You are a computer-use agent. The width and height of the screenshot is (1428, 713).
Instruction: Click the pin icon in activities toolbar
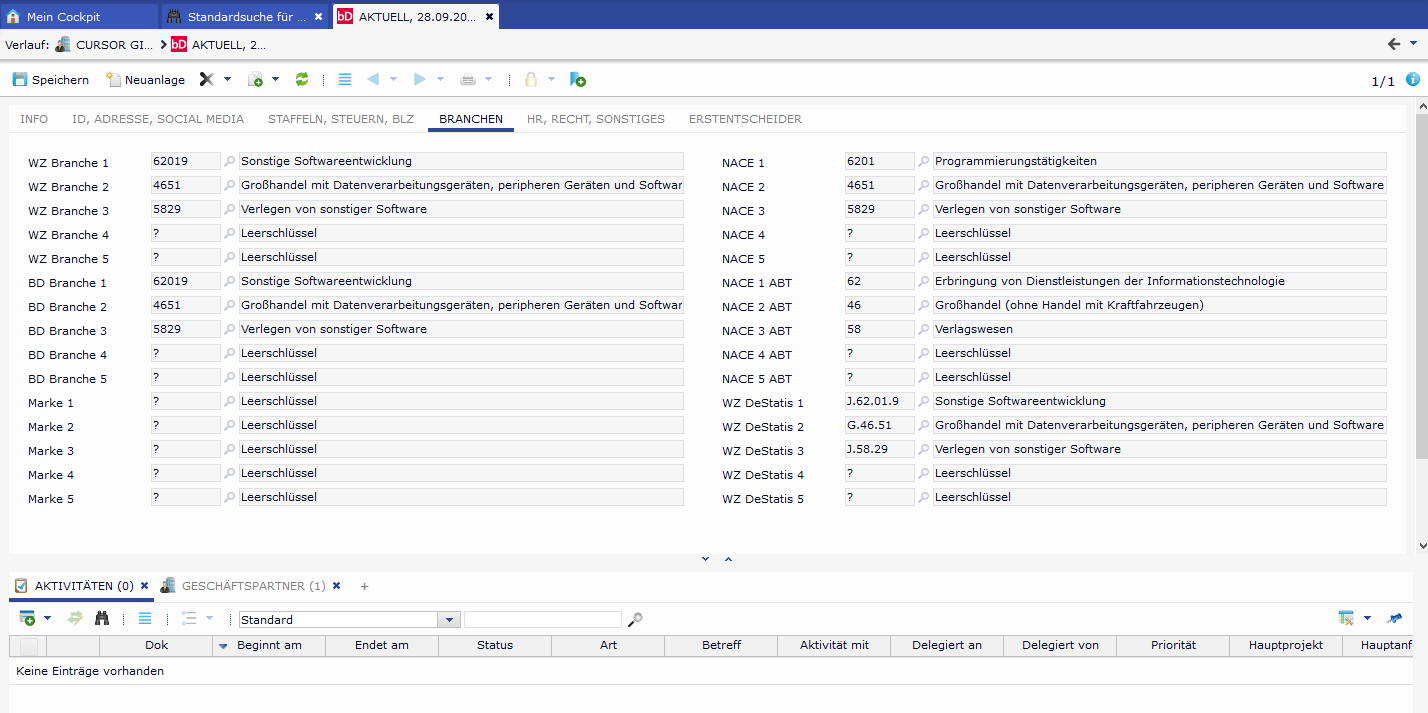(x=1395, y=619)
